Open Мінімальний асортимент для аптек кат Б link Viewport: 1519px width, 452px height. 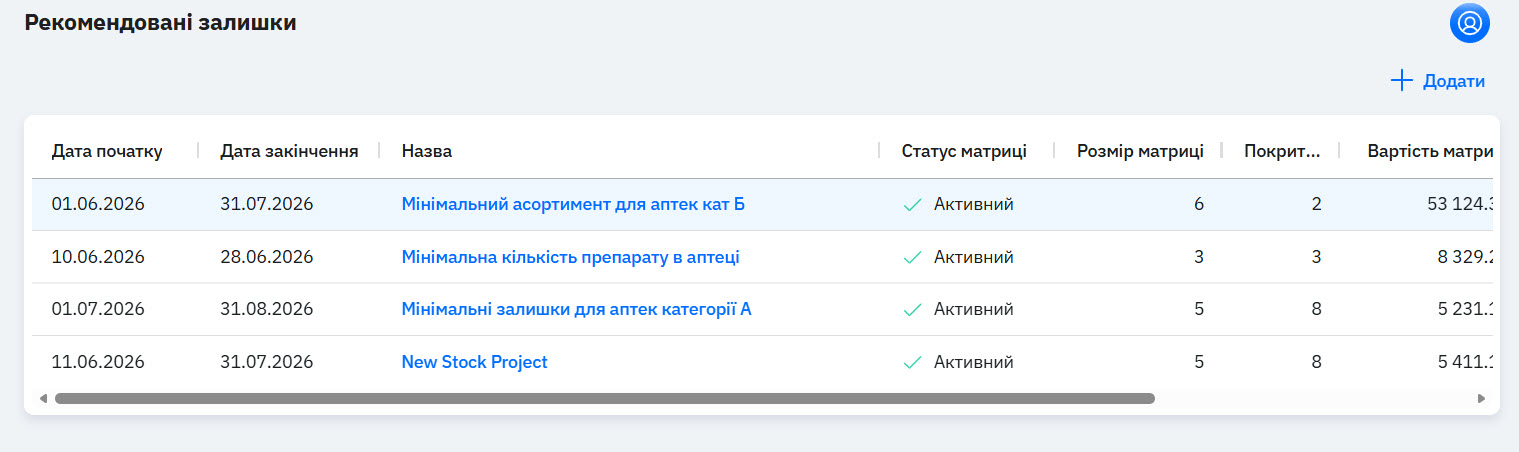[x=573, y=204]
